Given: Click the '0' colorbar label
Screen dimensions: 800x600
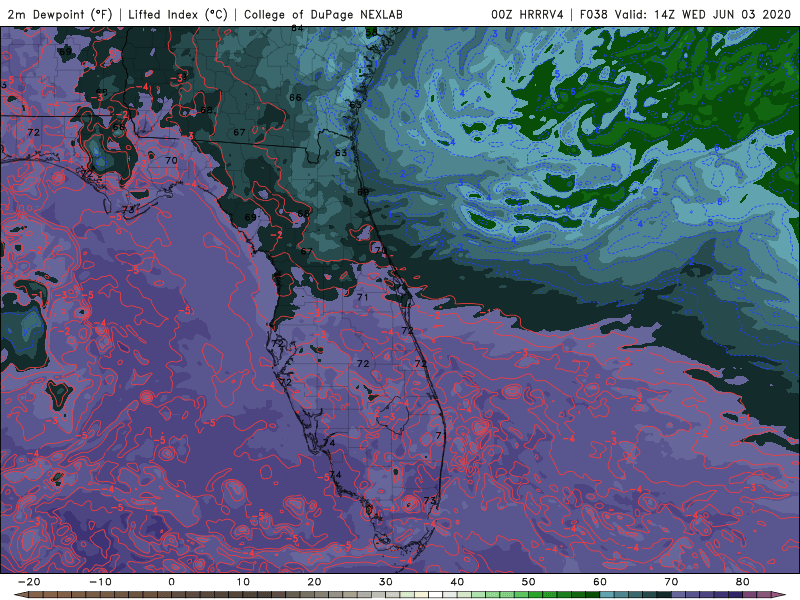Looking at the screenshot, I should click(x=171, y=582).
